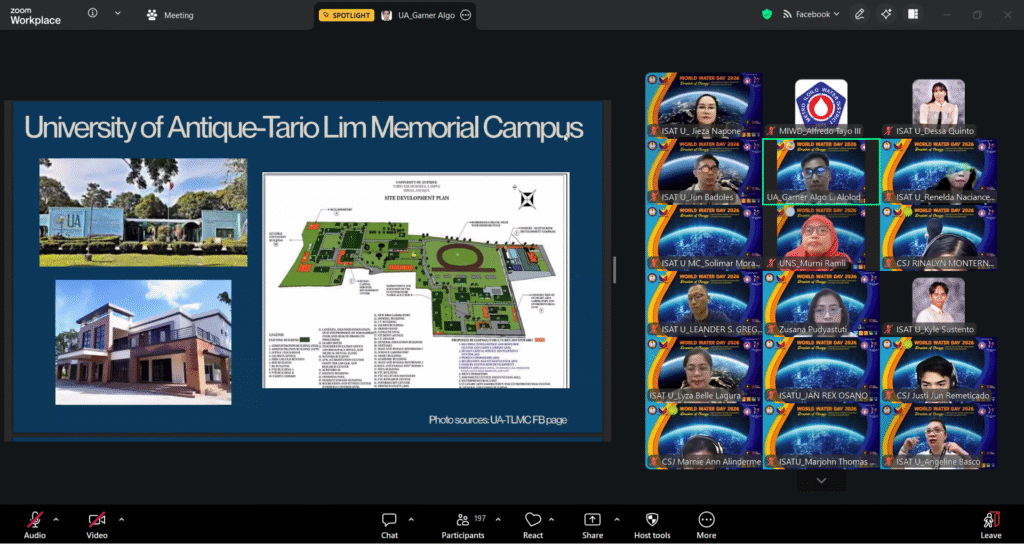1024x544 pixels.
Task: Open Host tools shield
Action: [x=652, y=520]
